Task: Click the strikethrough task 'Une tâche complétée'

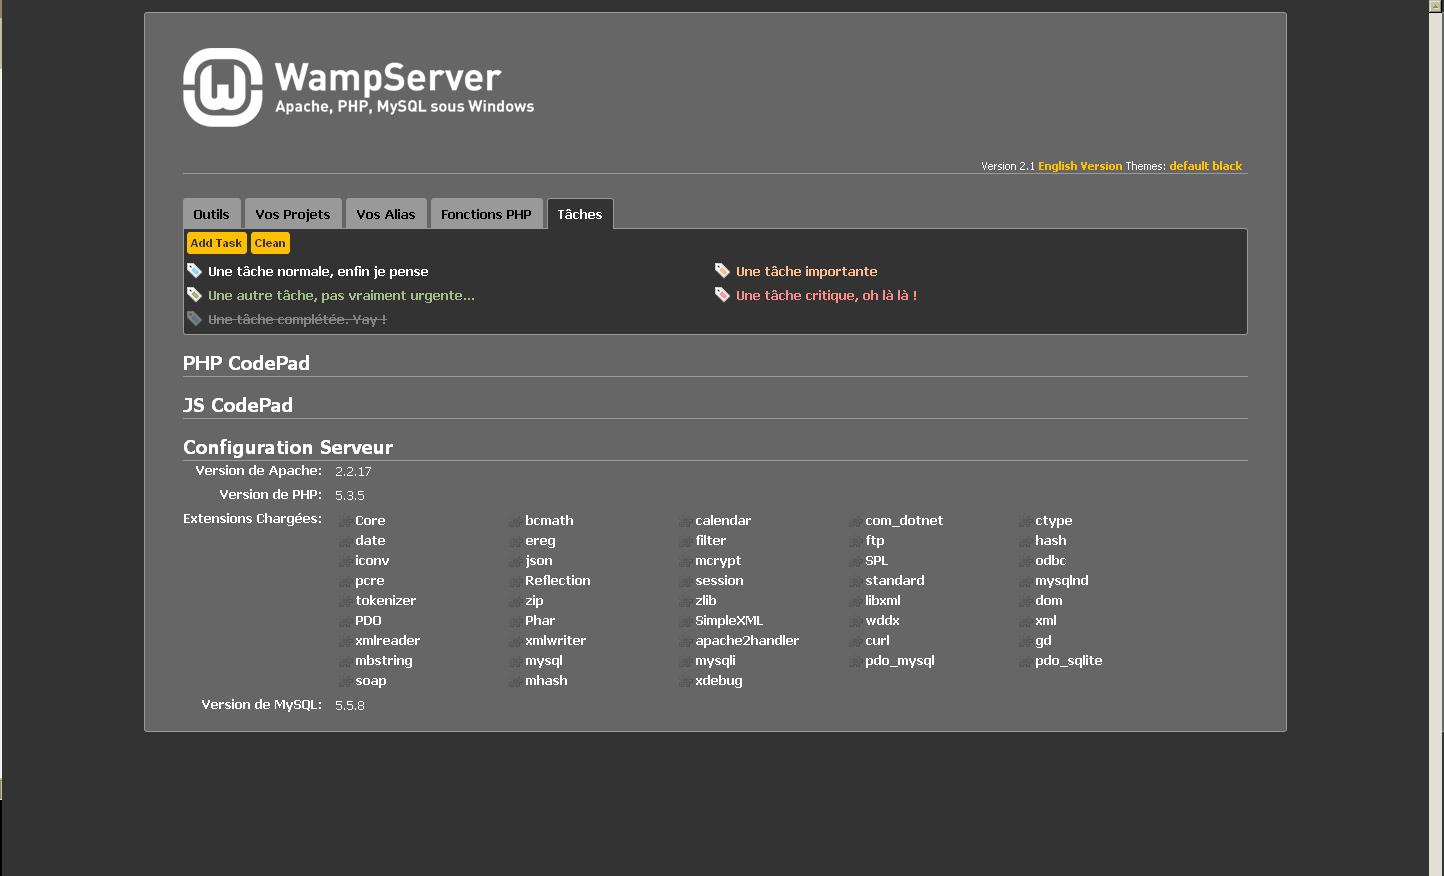Action: coord(297,319)
